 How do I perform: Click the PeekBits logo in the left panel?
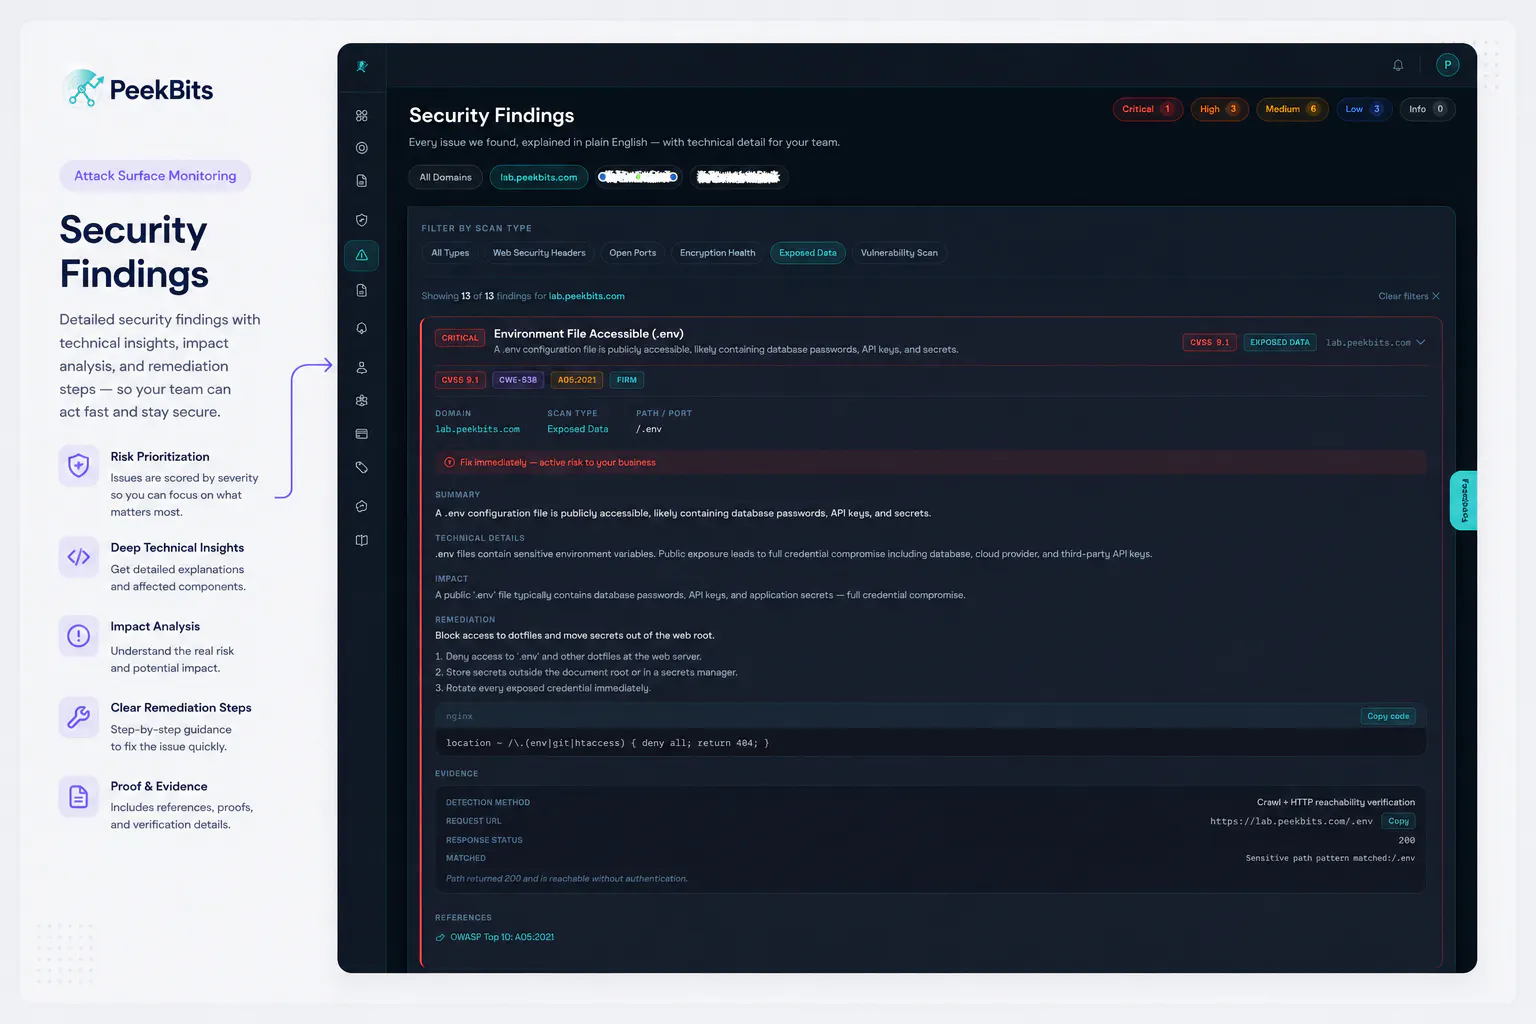coord(138,89)
